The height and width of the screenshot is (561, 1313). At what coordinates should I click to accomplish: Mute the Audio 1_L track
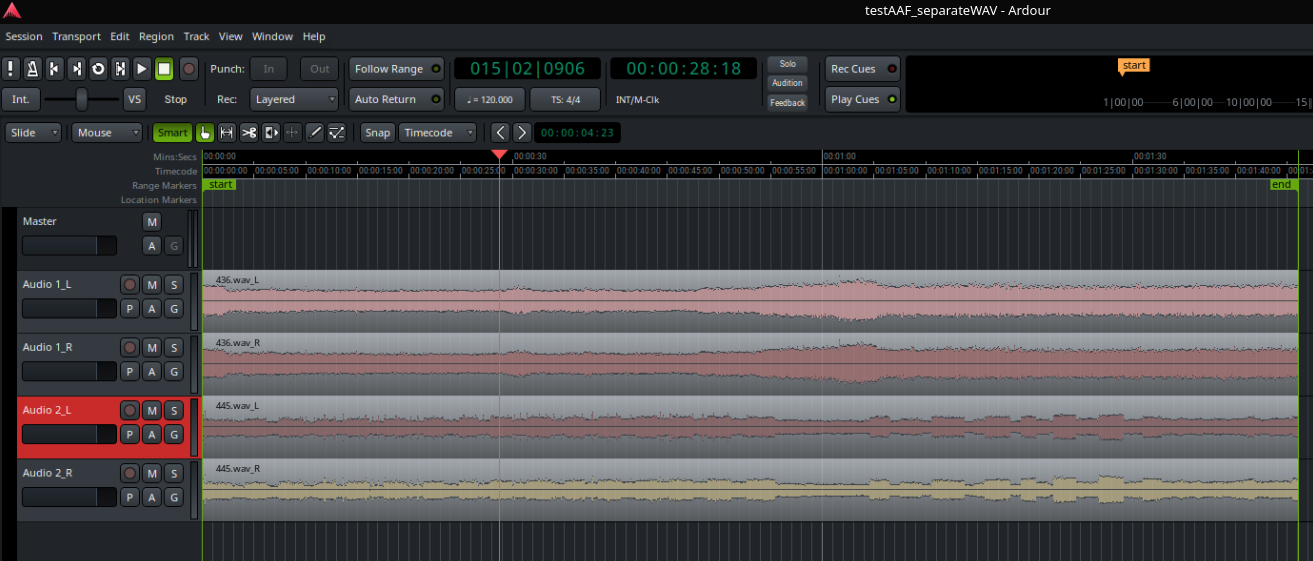click(152, 285)
